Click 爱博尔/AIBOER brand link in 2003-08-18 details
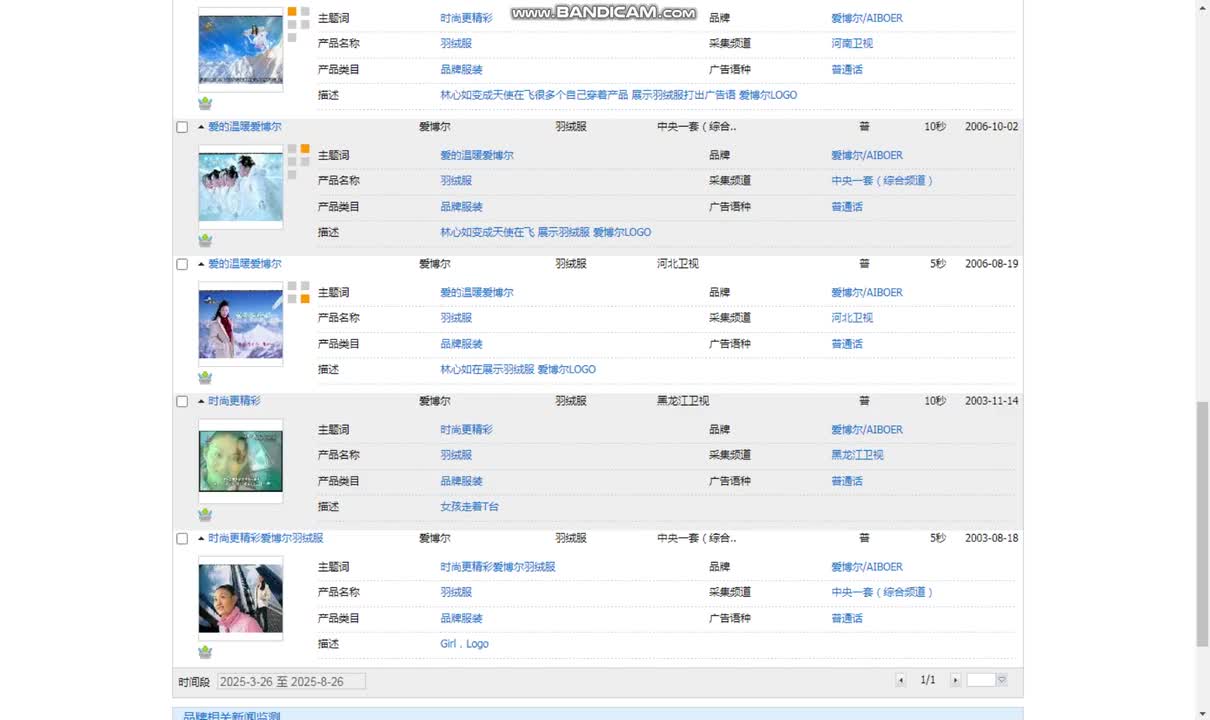Viewport: 1210px width, 720px height. [867, 567]
